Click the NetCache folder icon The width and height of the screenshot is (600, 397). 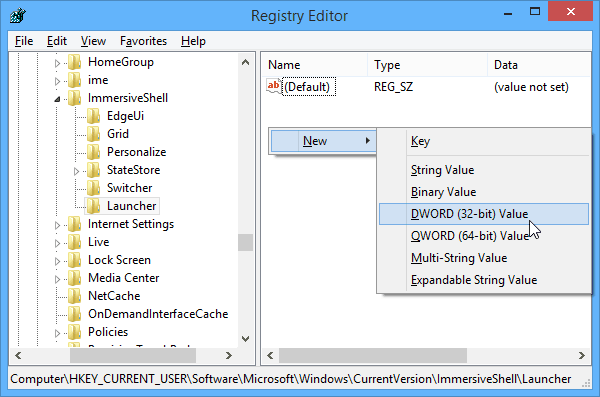coord(75,296)
